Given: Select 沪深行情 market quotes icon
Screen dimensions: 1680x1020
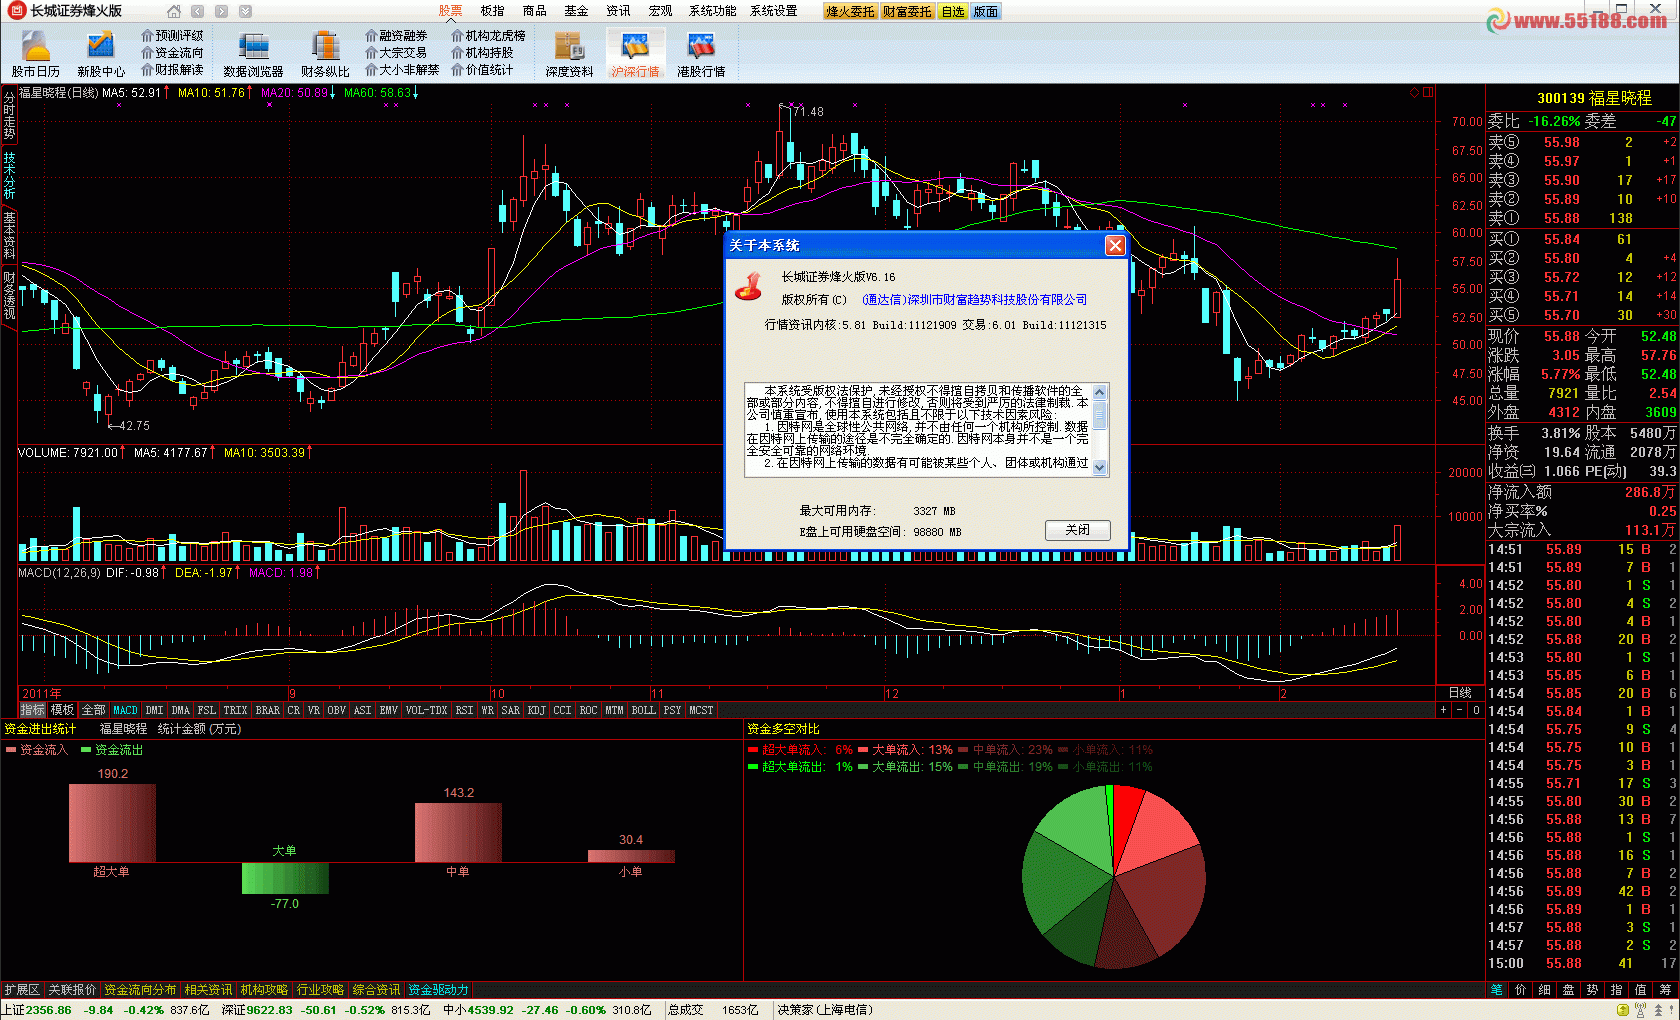Looking at the screenshot, I should pos(636,54).
